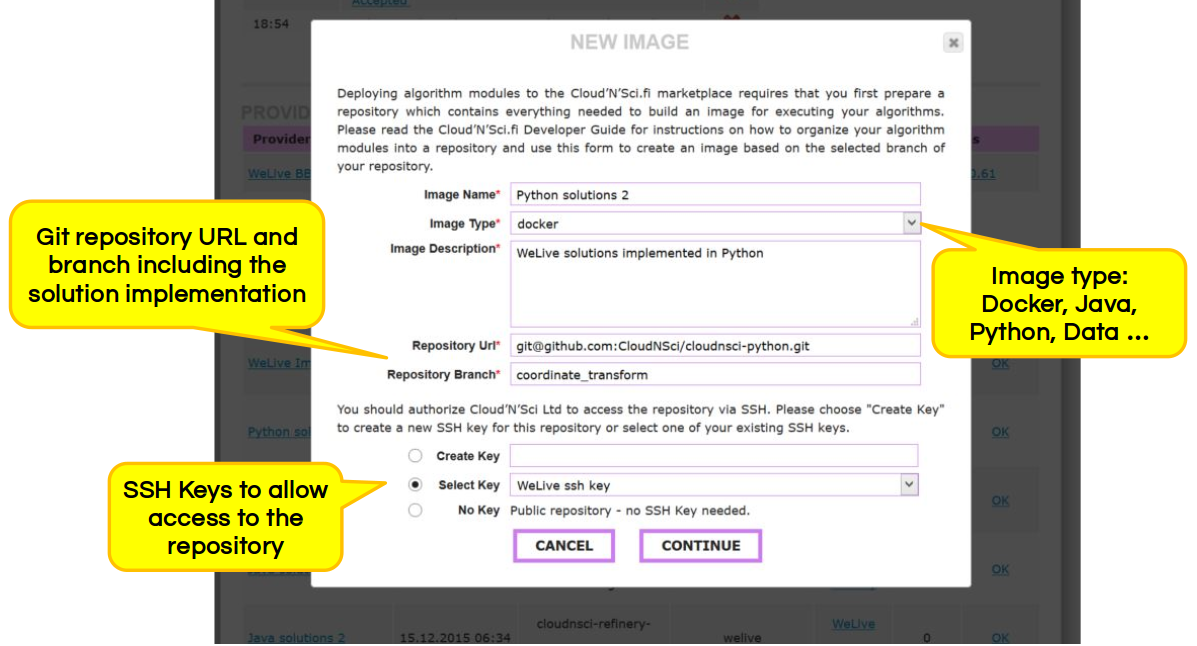This screenshot has height=646, width=1197.
Task: Click the 'Repository Branch' field label
Action: tap(441, 375)
